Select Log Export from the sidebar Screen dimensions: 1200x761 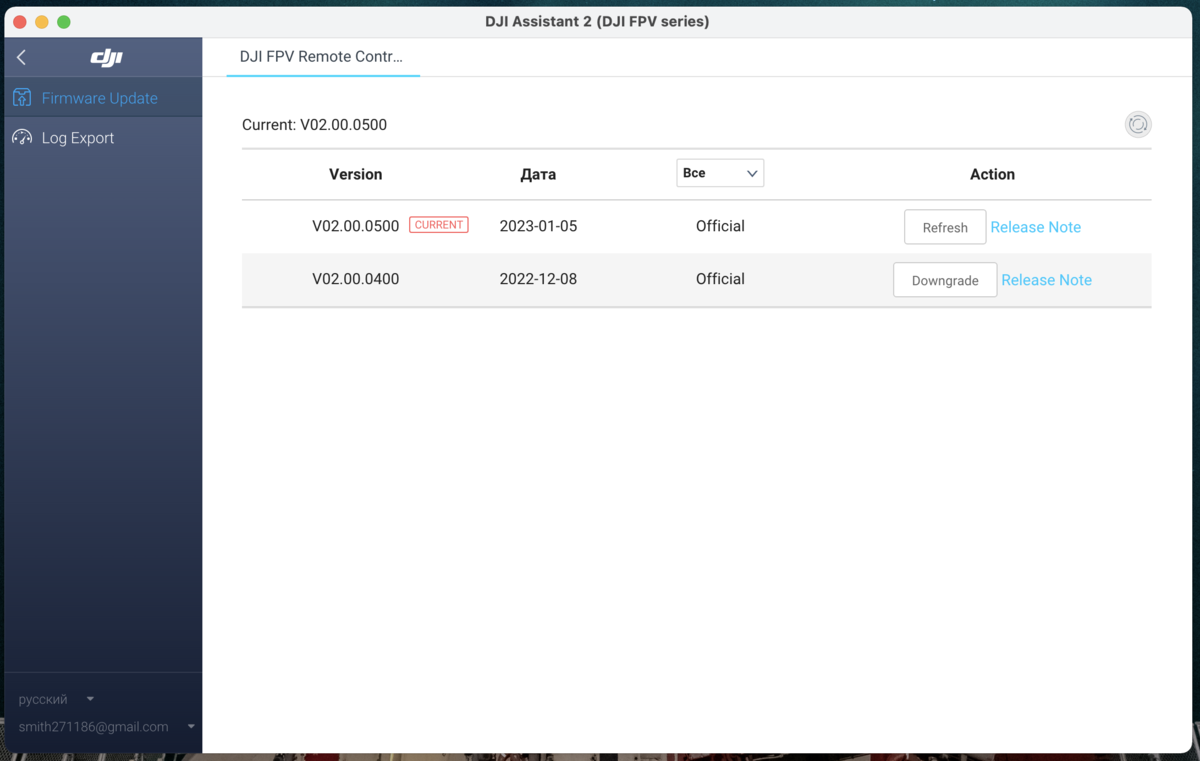click(76, 137)
